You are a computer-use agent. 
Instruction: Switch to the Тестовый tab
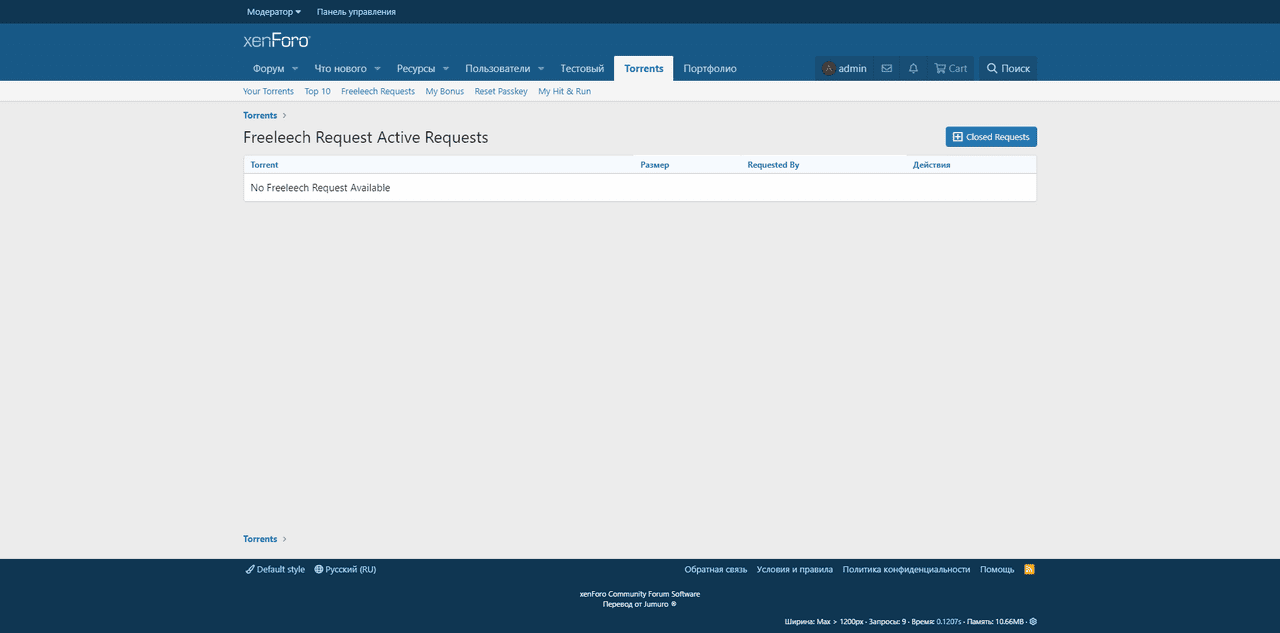[582, 69]
